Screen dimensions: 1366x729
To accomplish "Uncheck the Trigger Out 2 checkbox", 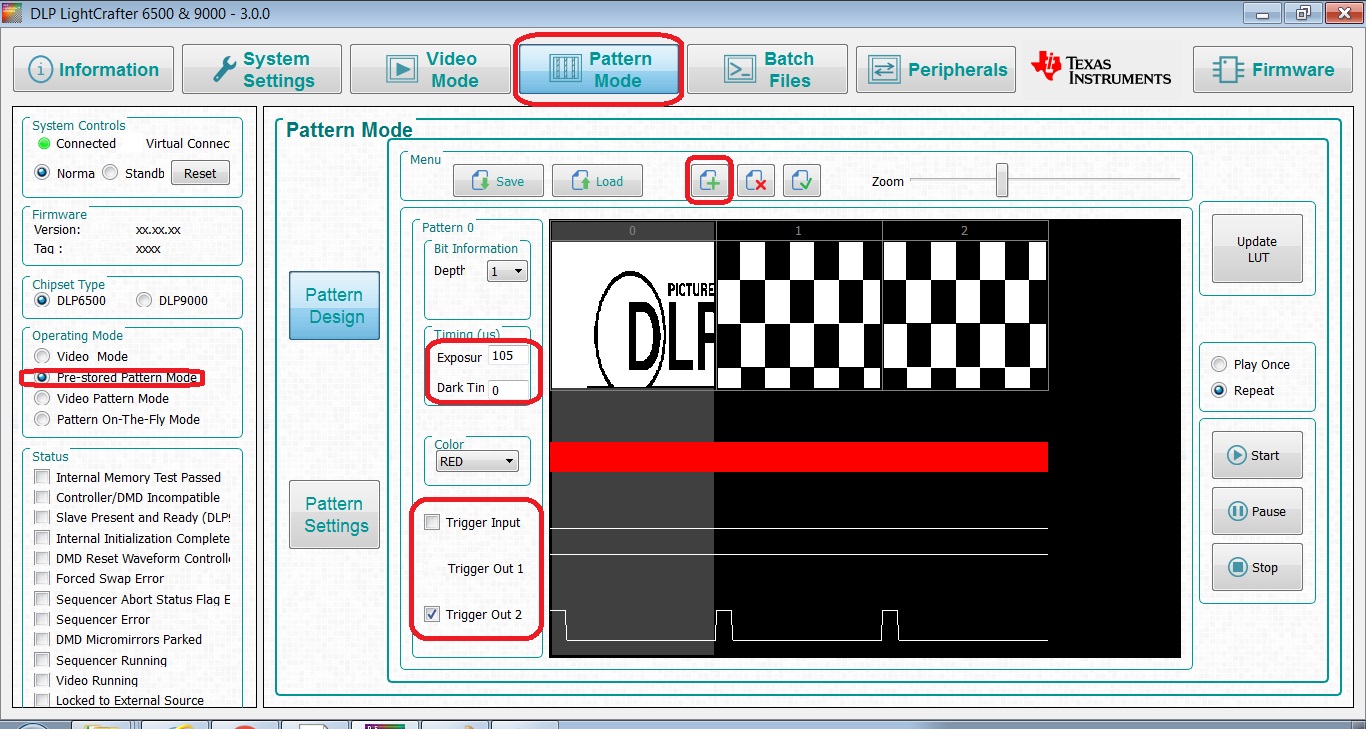I will 432,614.
